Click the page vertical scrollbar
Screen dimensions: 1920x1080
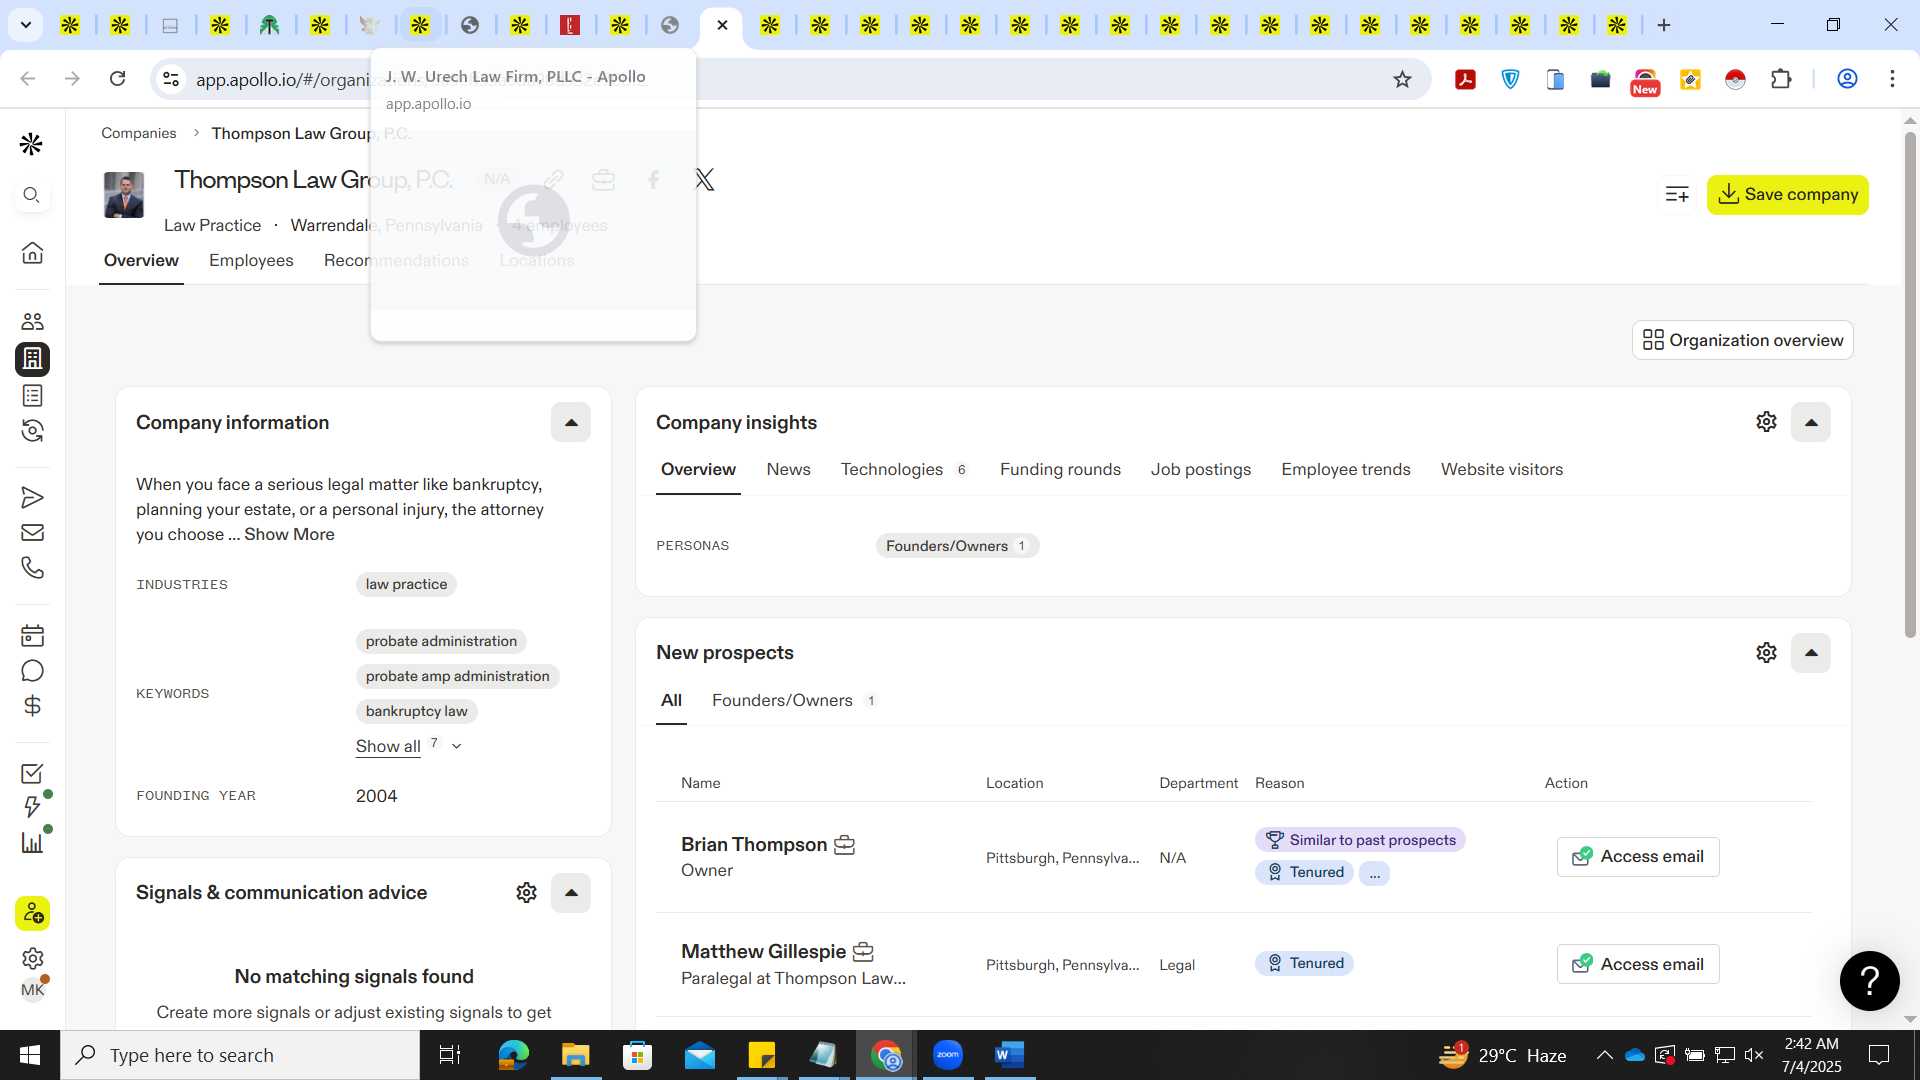pos(1909,385)
